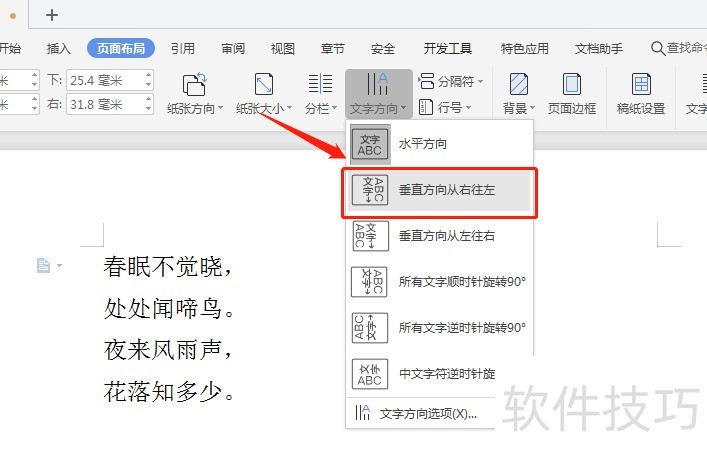The height and width of the screenshot is (461, 707).
Task: Click the bottom margin input field
Action: tap(96, 80)
